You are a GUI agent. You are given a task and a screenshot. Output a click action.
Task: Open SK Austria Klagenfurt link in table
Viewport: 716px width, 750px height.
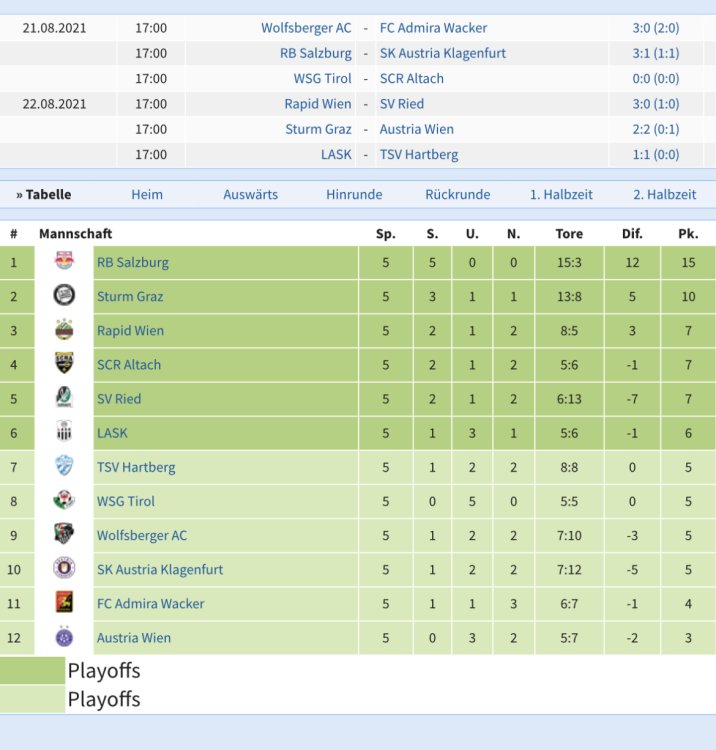pyautogui.click(x=159, y=569)
